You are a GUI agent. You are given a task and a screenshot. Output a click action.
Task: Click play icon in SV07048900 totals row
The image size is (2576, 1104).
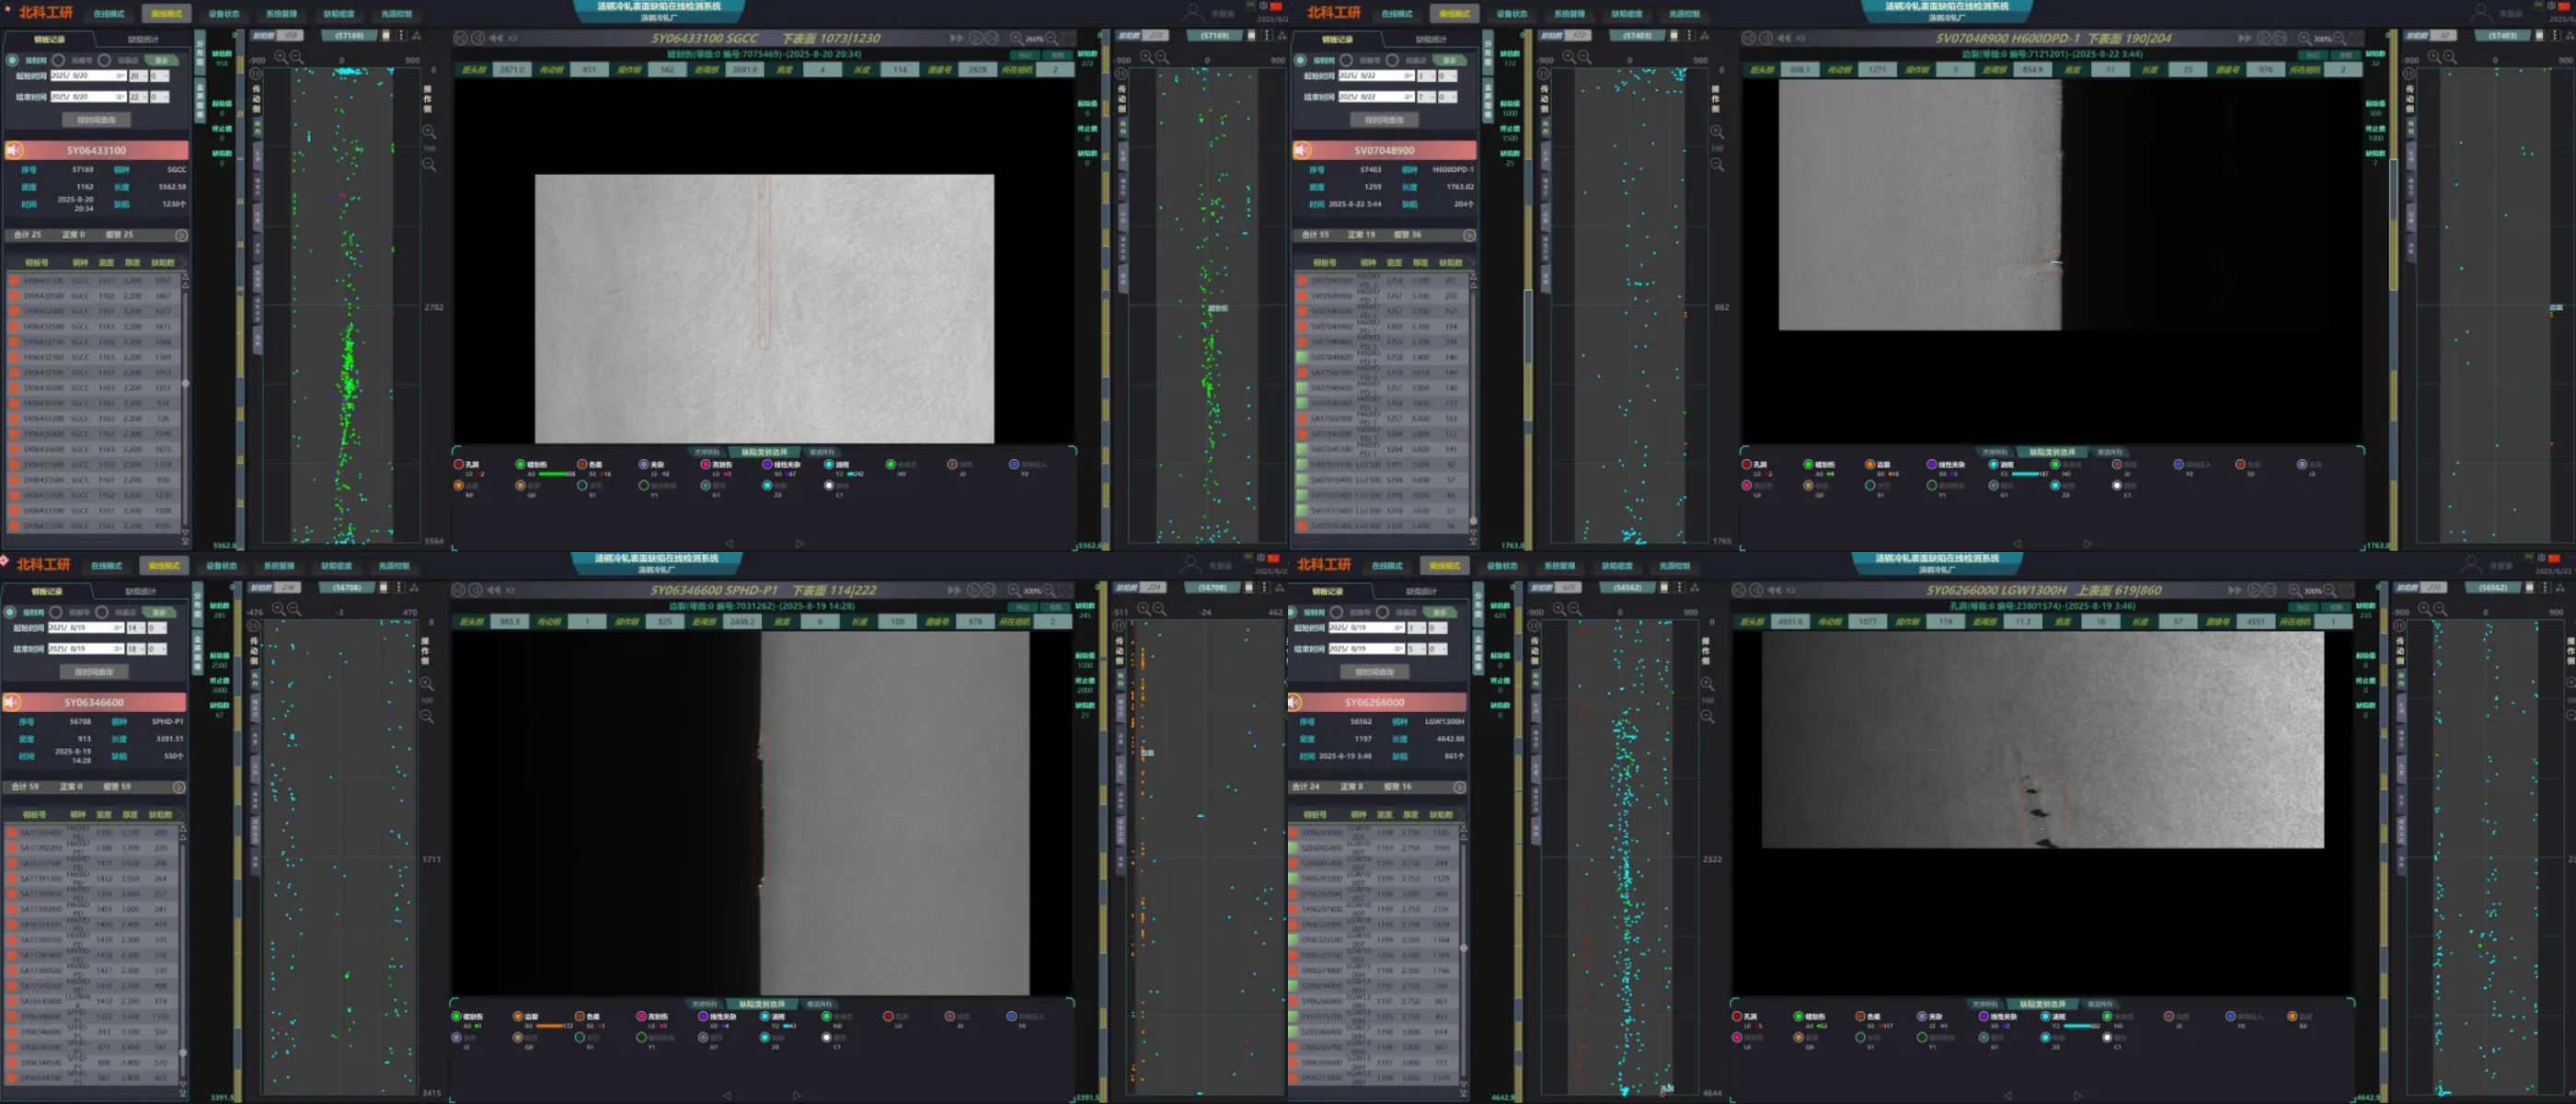tap(1469, 235)
